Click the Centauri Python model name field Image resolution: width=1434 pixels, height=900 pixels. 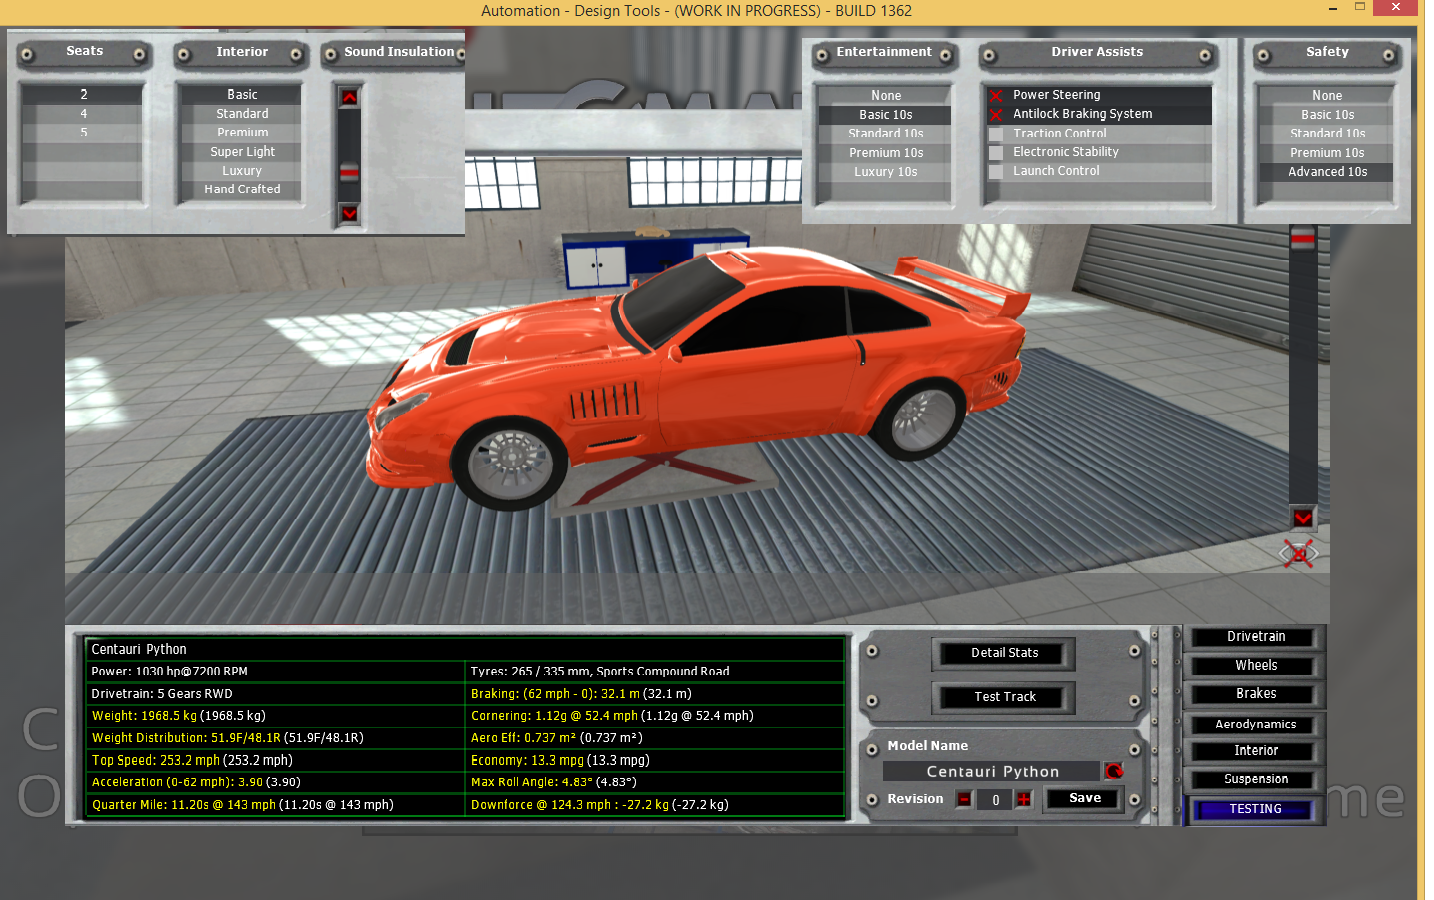click(x=991, y=771)
